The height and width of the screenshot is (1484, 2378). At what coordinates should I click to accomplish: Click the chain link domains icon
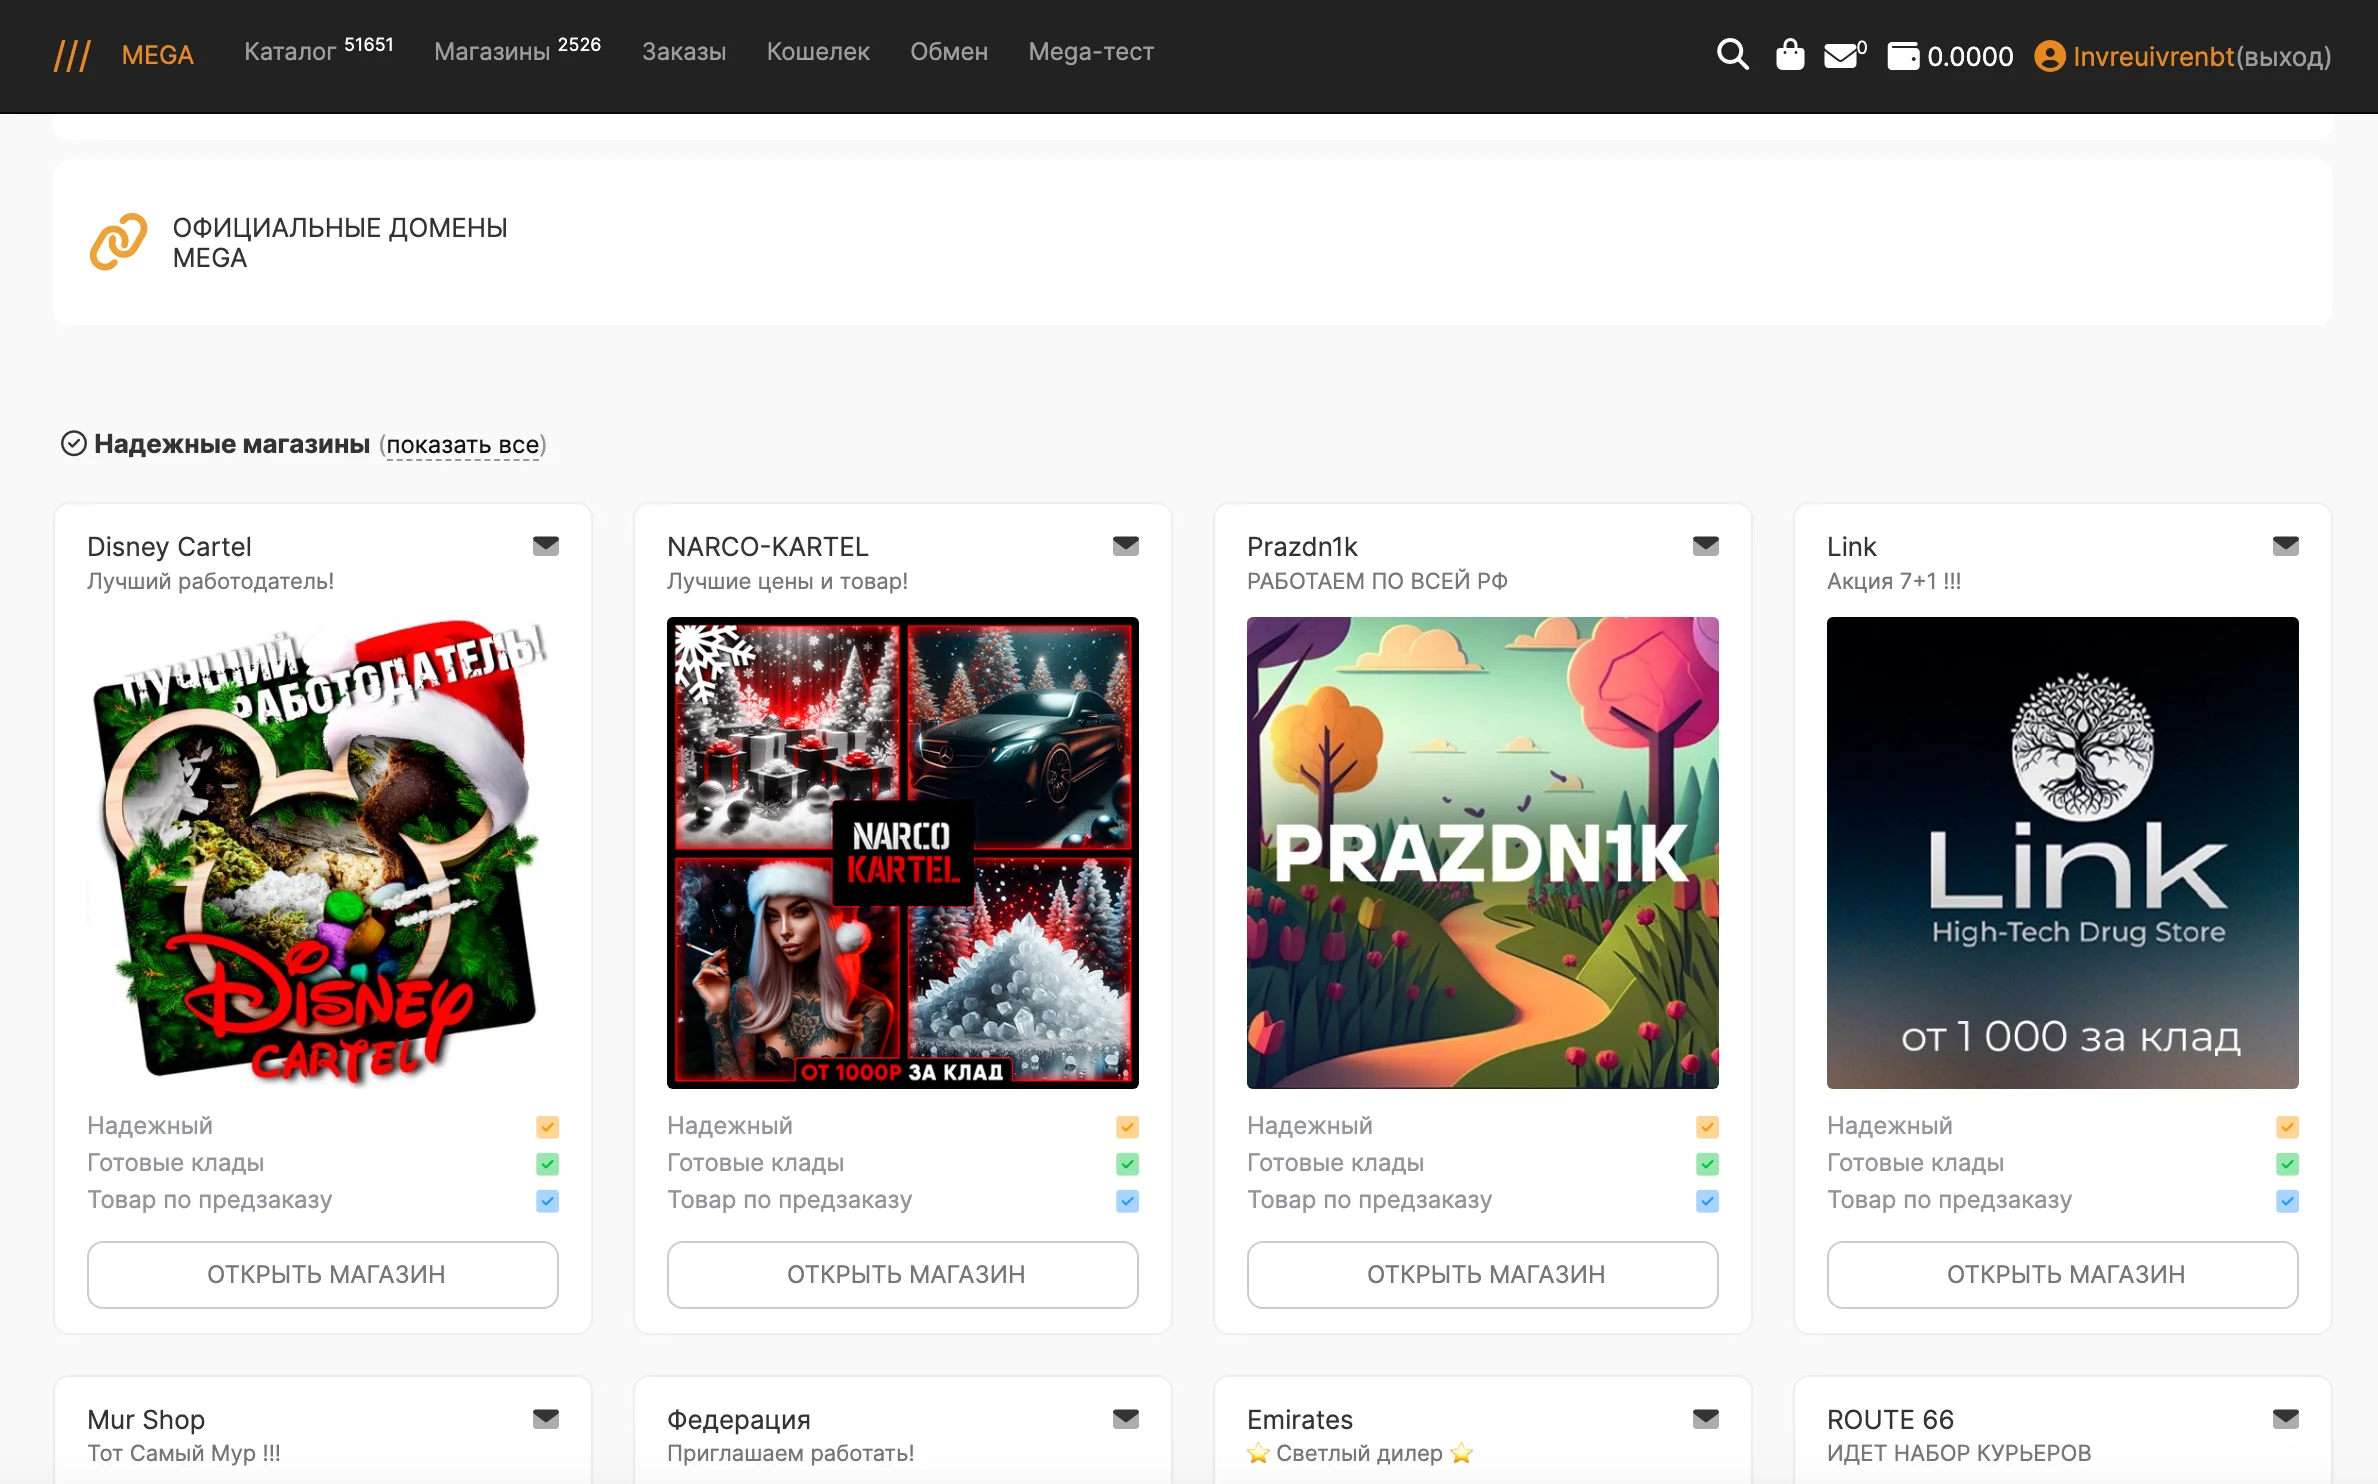(119, 242)
